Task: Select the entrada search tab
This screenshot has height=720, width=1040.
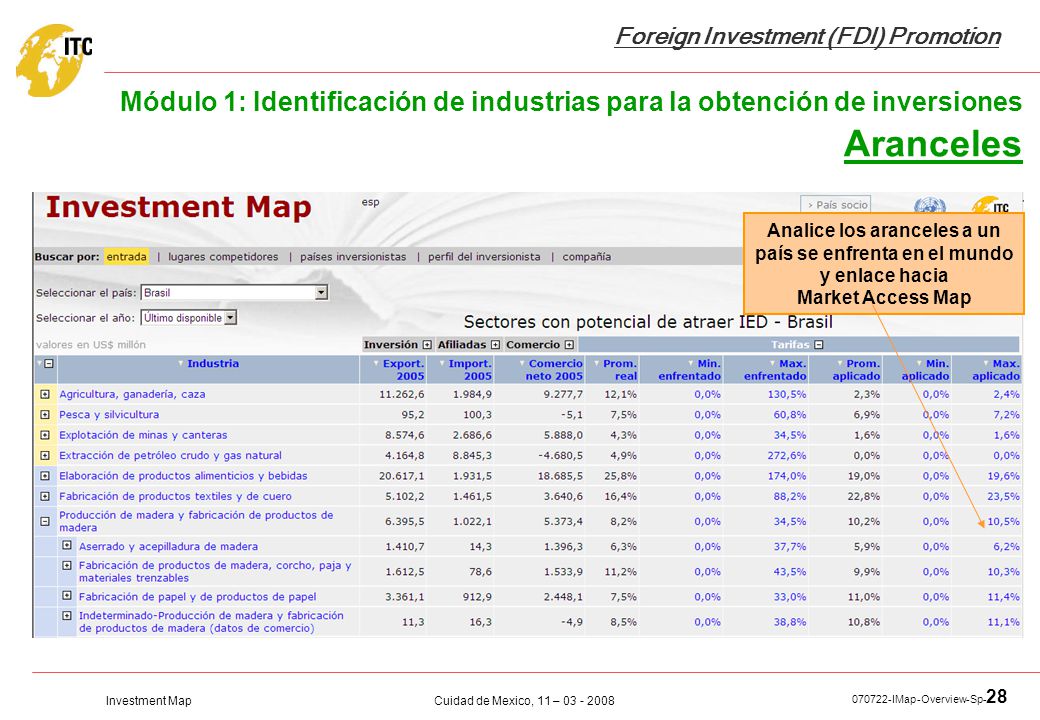Action: click(126, 257)
